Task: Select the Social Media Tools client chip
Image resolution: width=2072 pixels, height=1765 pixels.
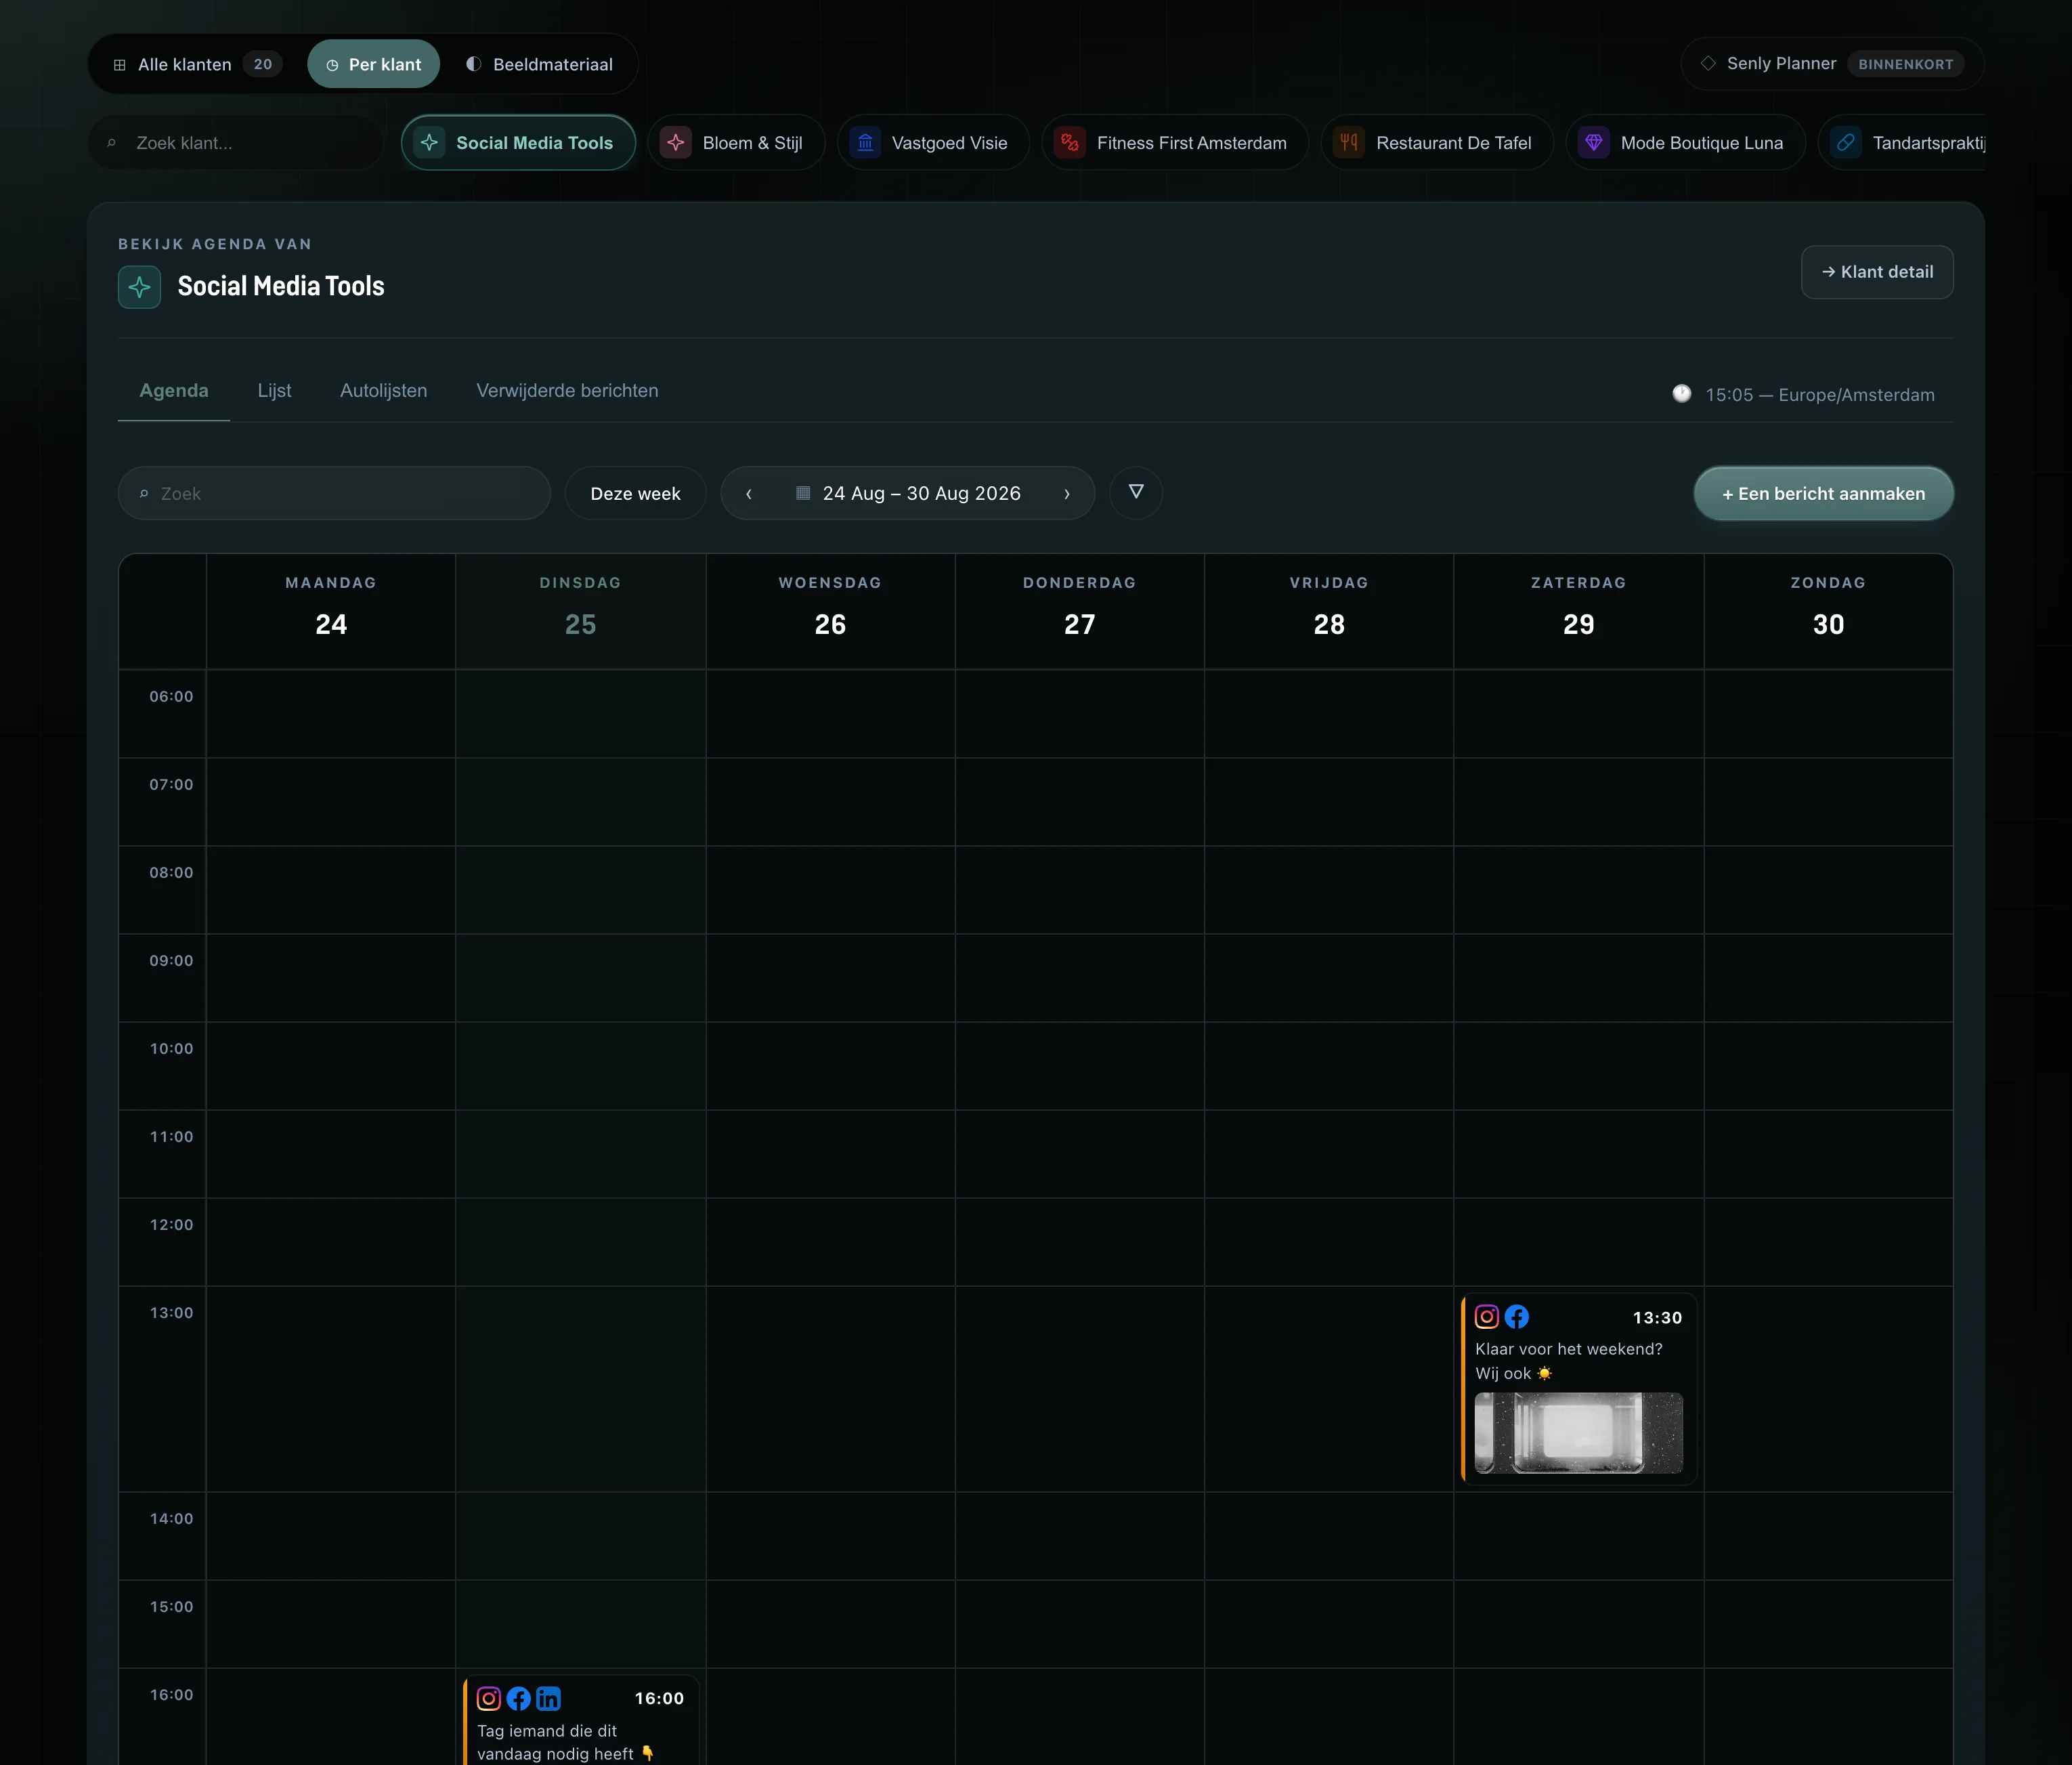Action: 518,143
